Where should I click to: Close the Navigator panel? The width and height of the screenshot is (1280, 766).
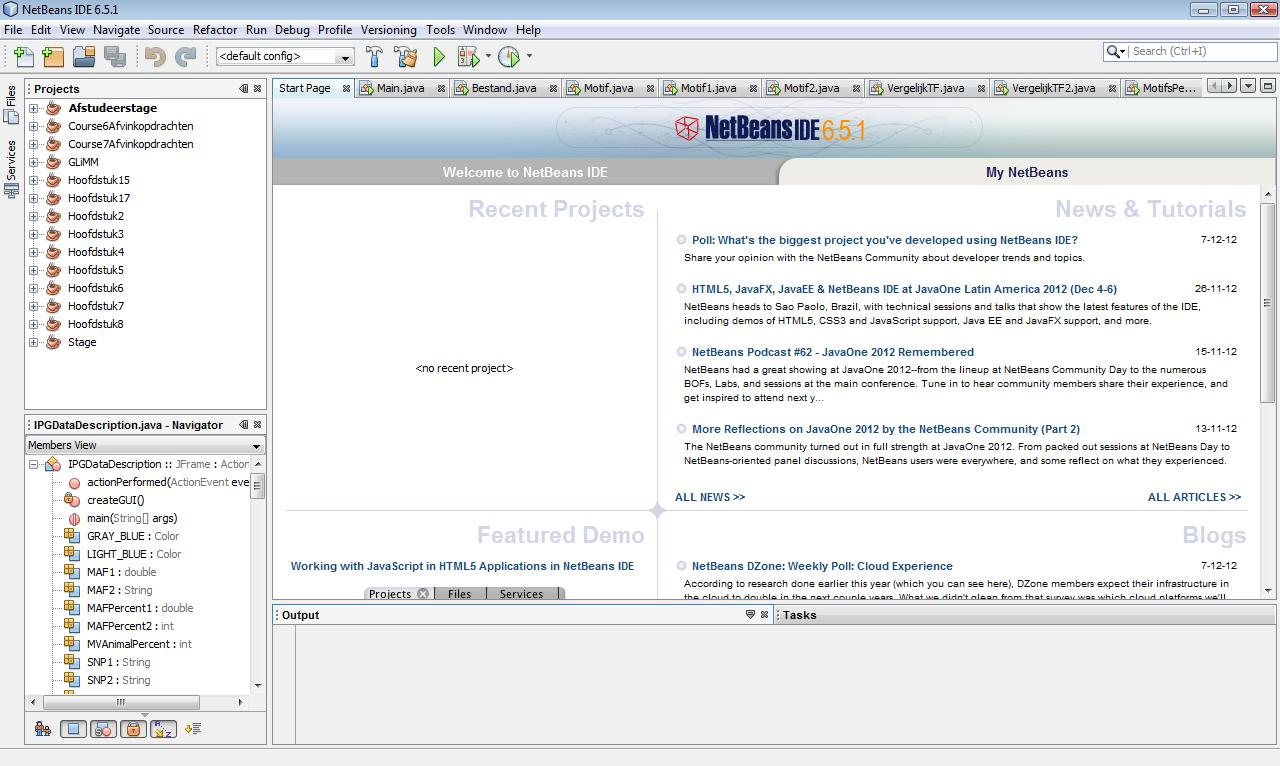tap(258, 424)
